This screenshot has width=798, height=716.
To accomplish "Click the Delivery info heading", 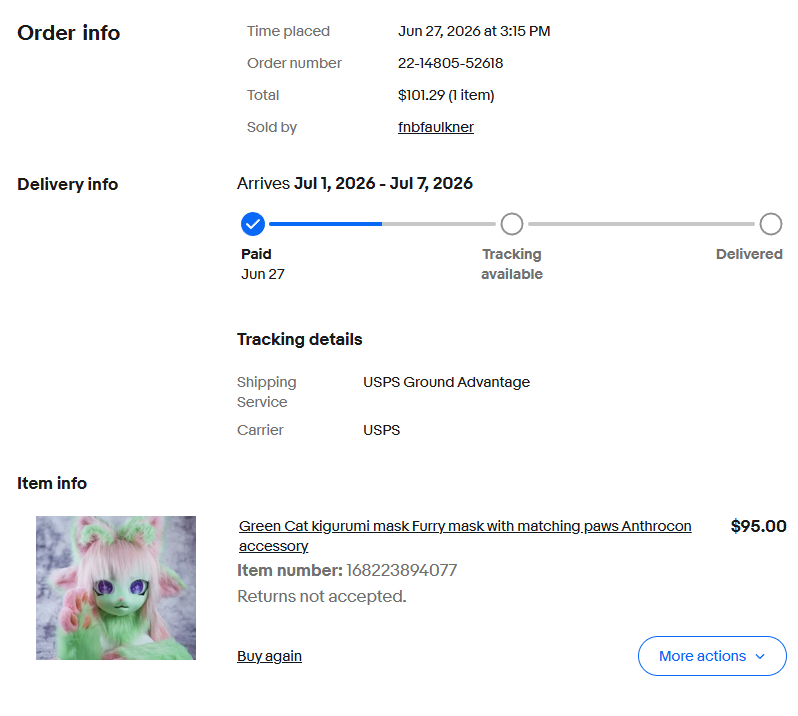I will point(68,184).
